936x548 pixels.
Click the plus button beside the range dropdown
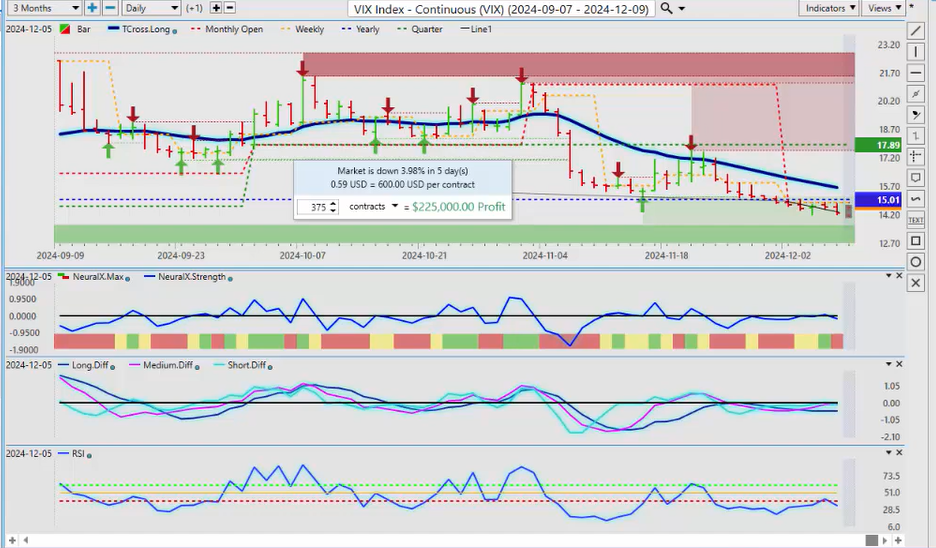click(x=92, y=8)
